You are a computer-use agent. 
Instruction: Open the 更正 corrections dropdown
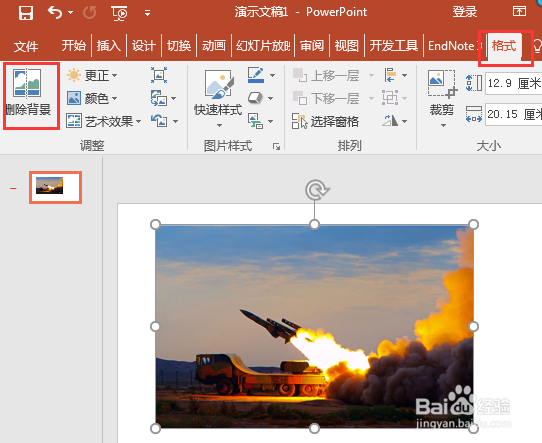[92, 75]
